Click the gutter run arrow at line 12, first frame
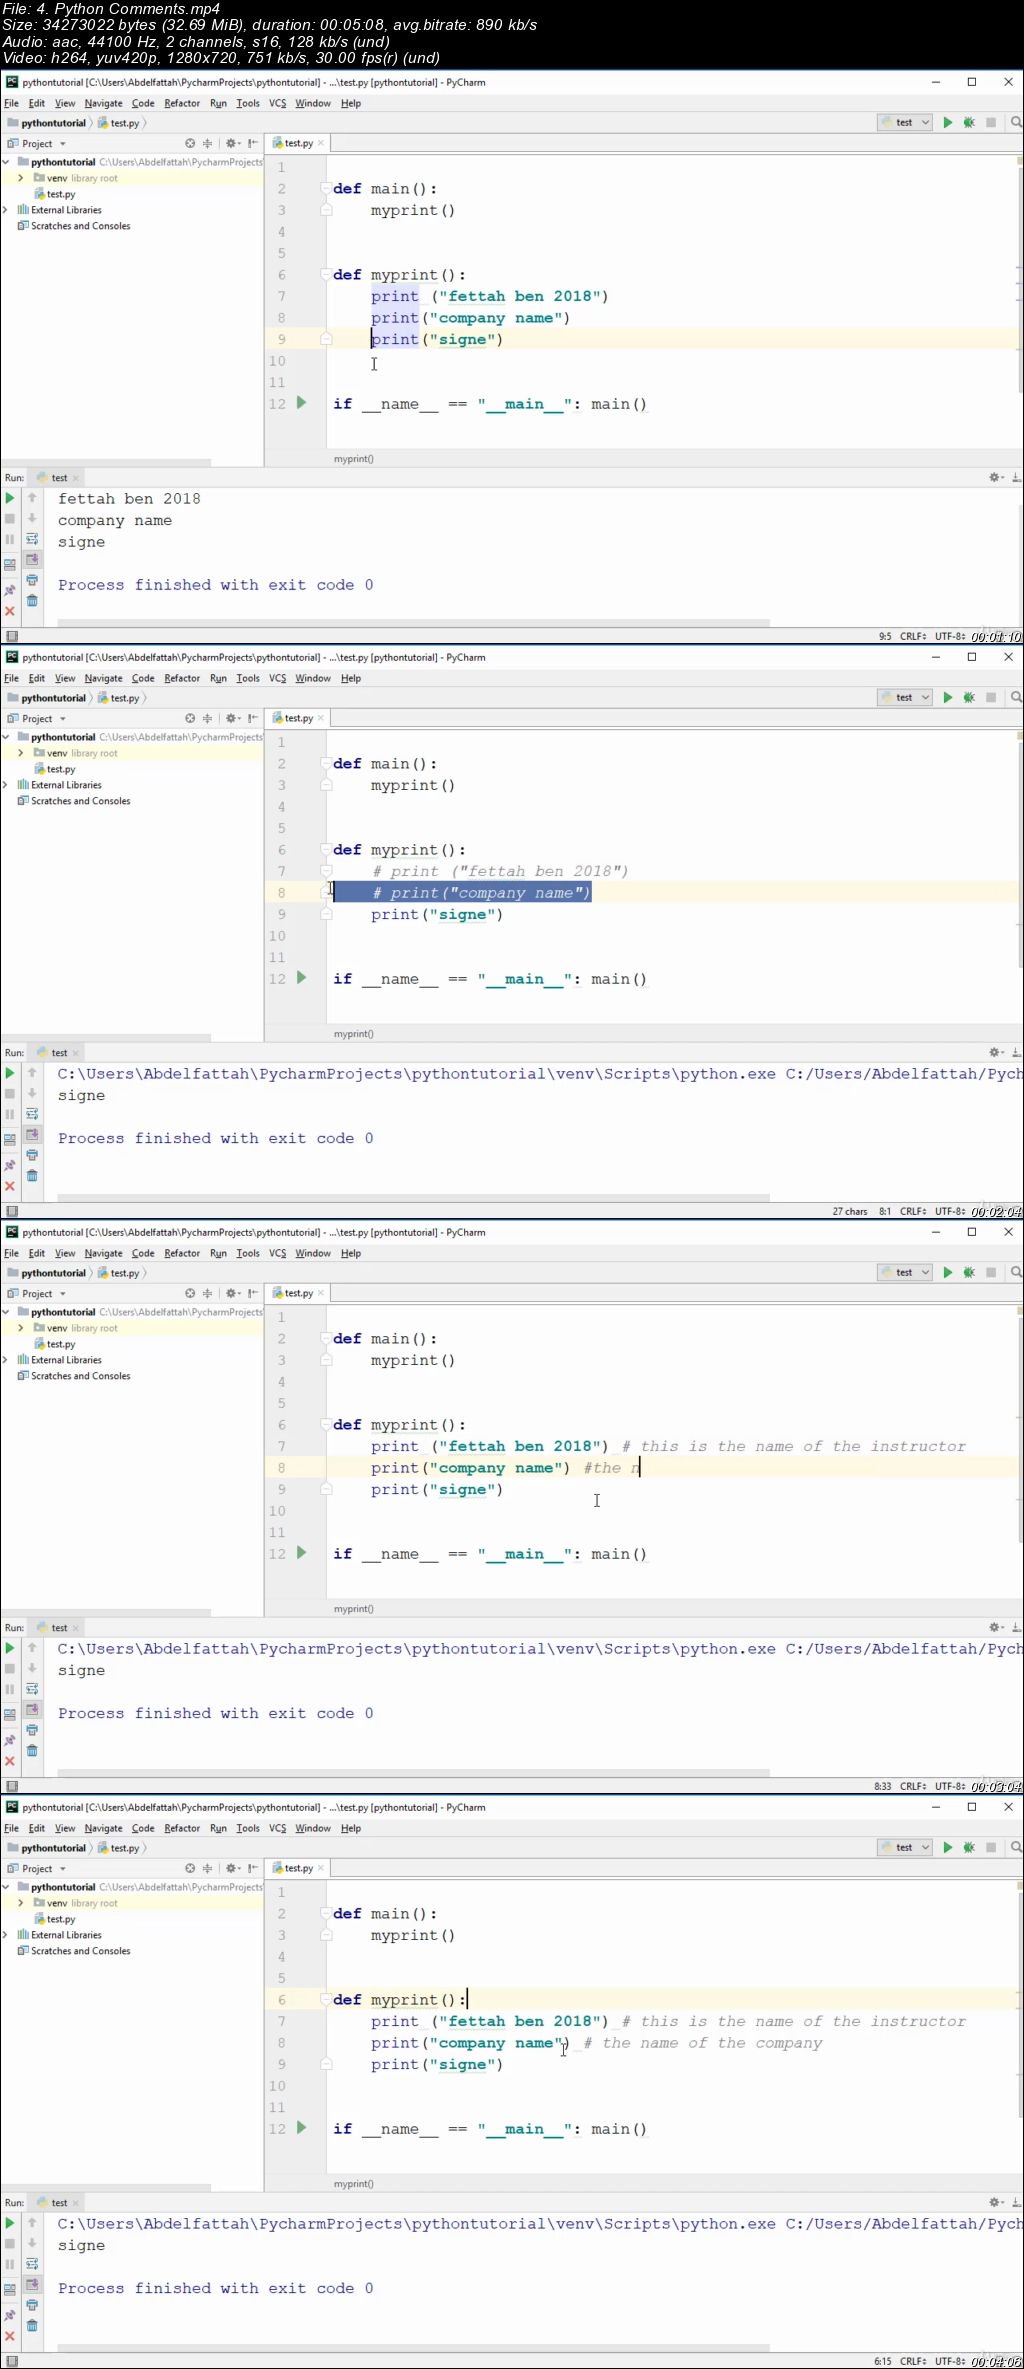This screenshot has width=1024, height=2369. [x=301, y=403]
